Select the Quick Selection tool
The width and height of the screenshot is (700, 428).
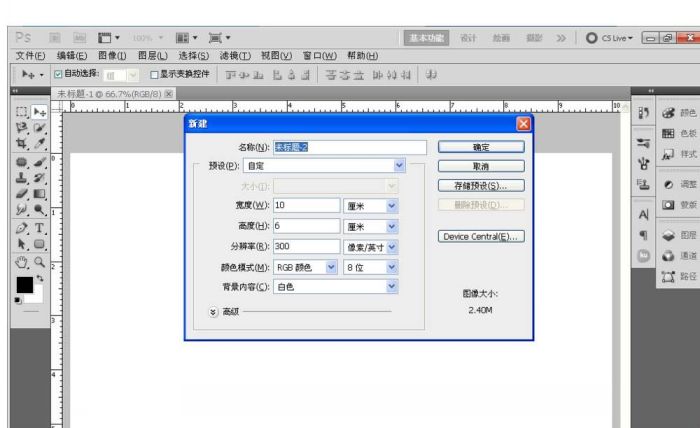coord(39,128)
